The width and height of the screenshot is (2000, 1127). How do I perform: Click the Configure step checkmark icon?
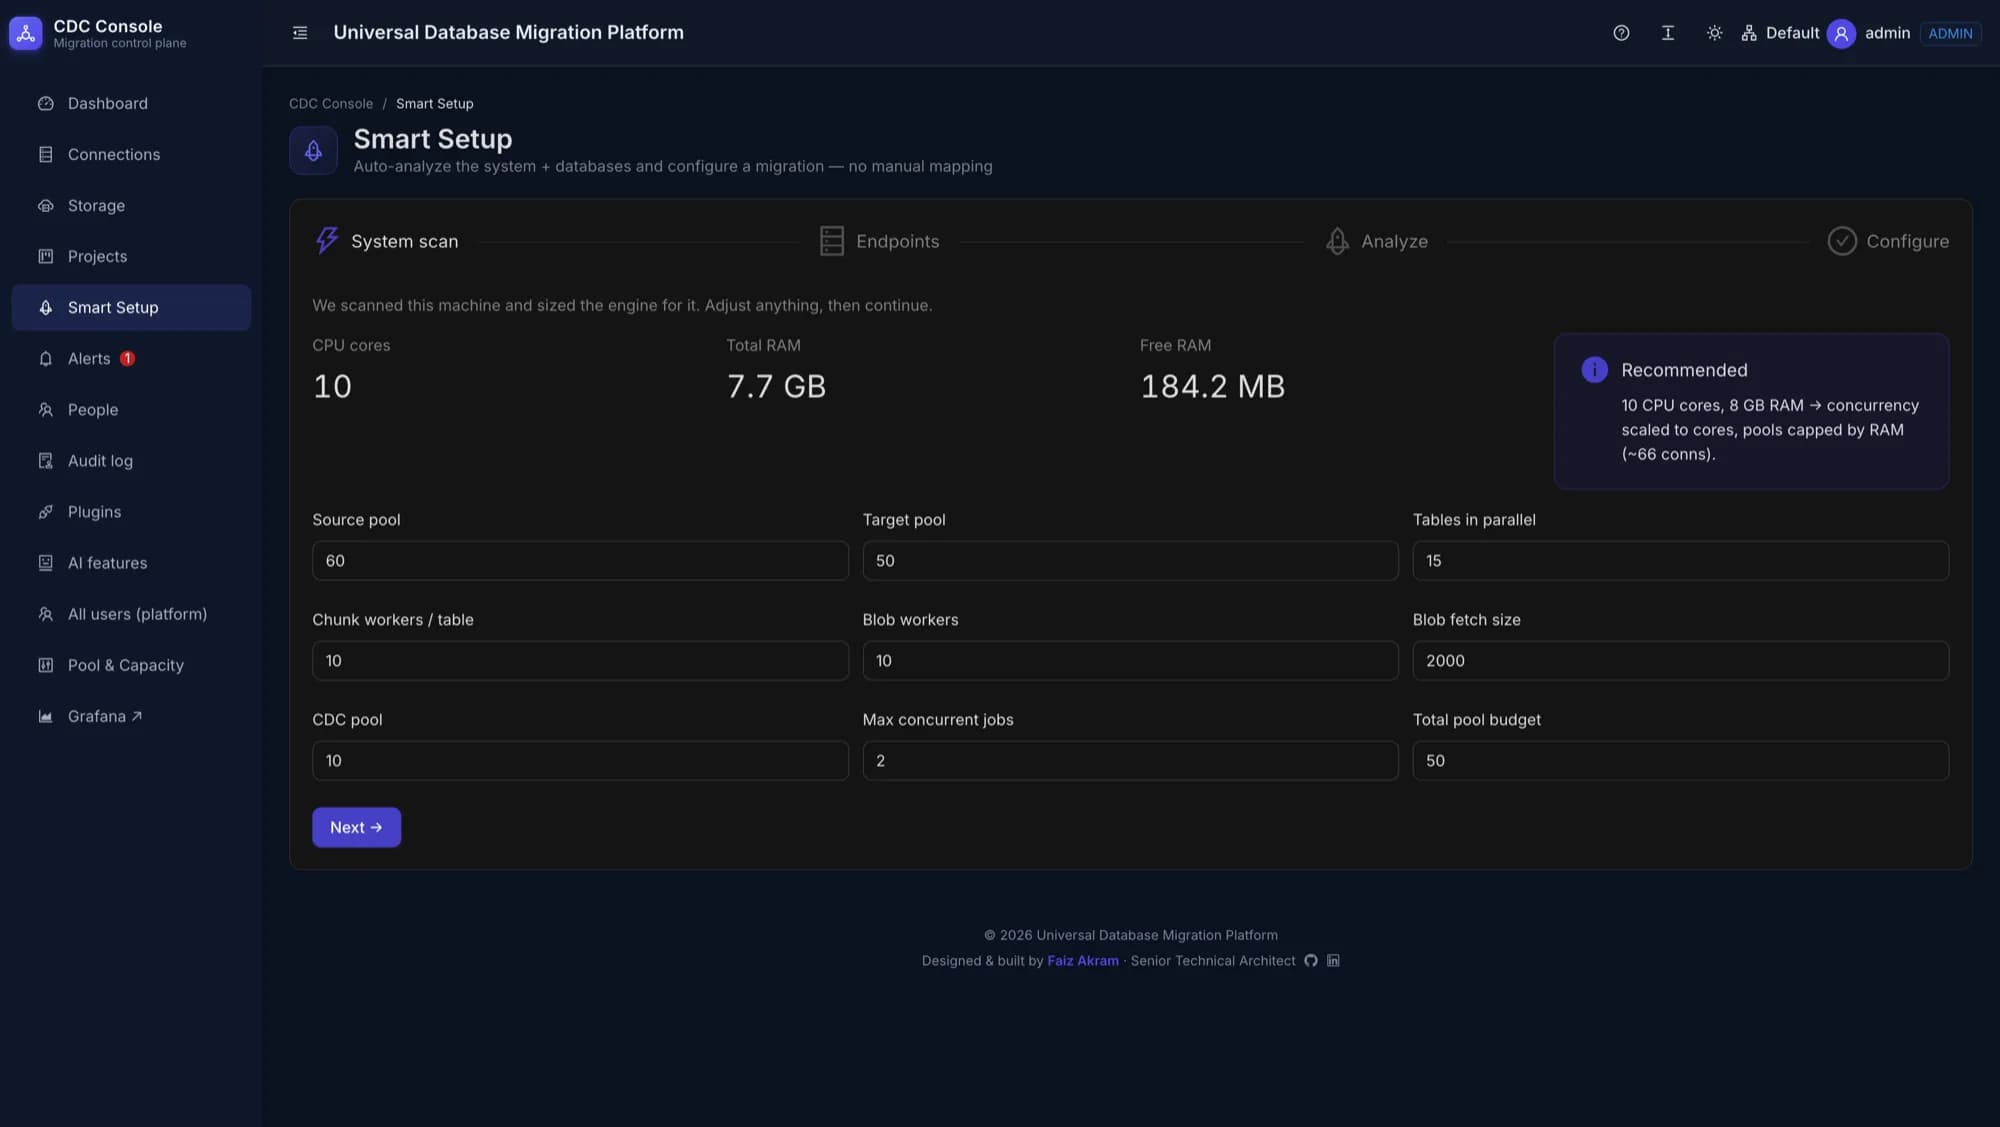pos(1842,241)
